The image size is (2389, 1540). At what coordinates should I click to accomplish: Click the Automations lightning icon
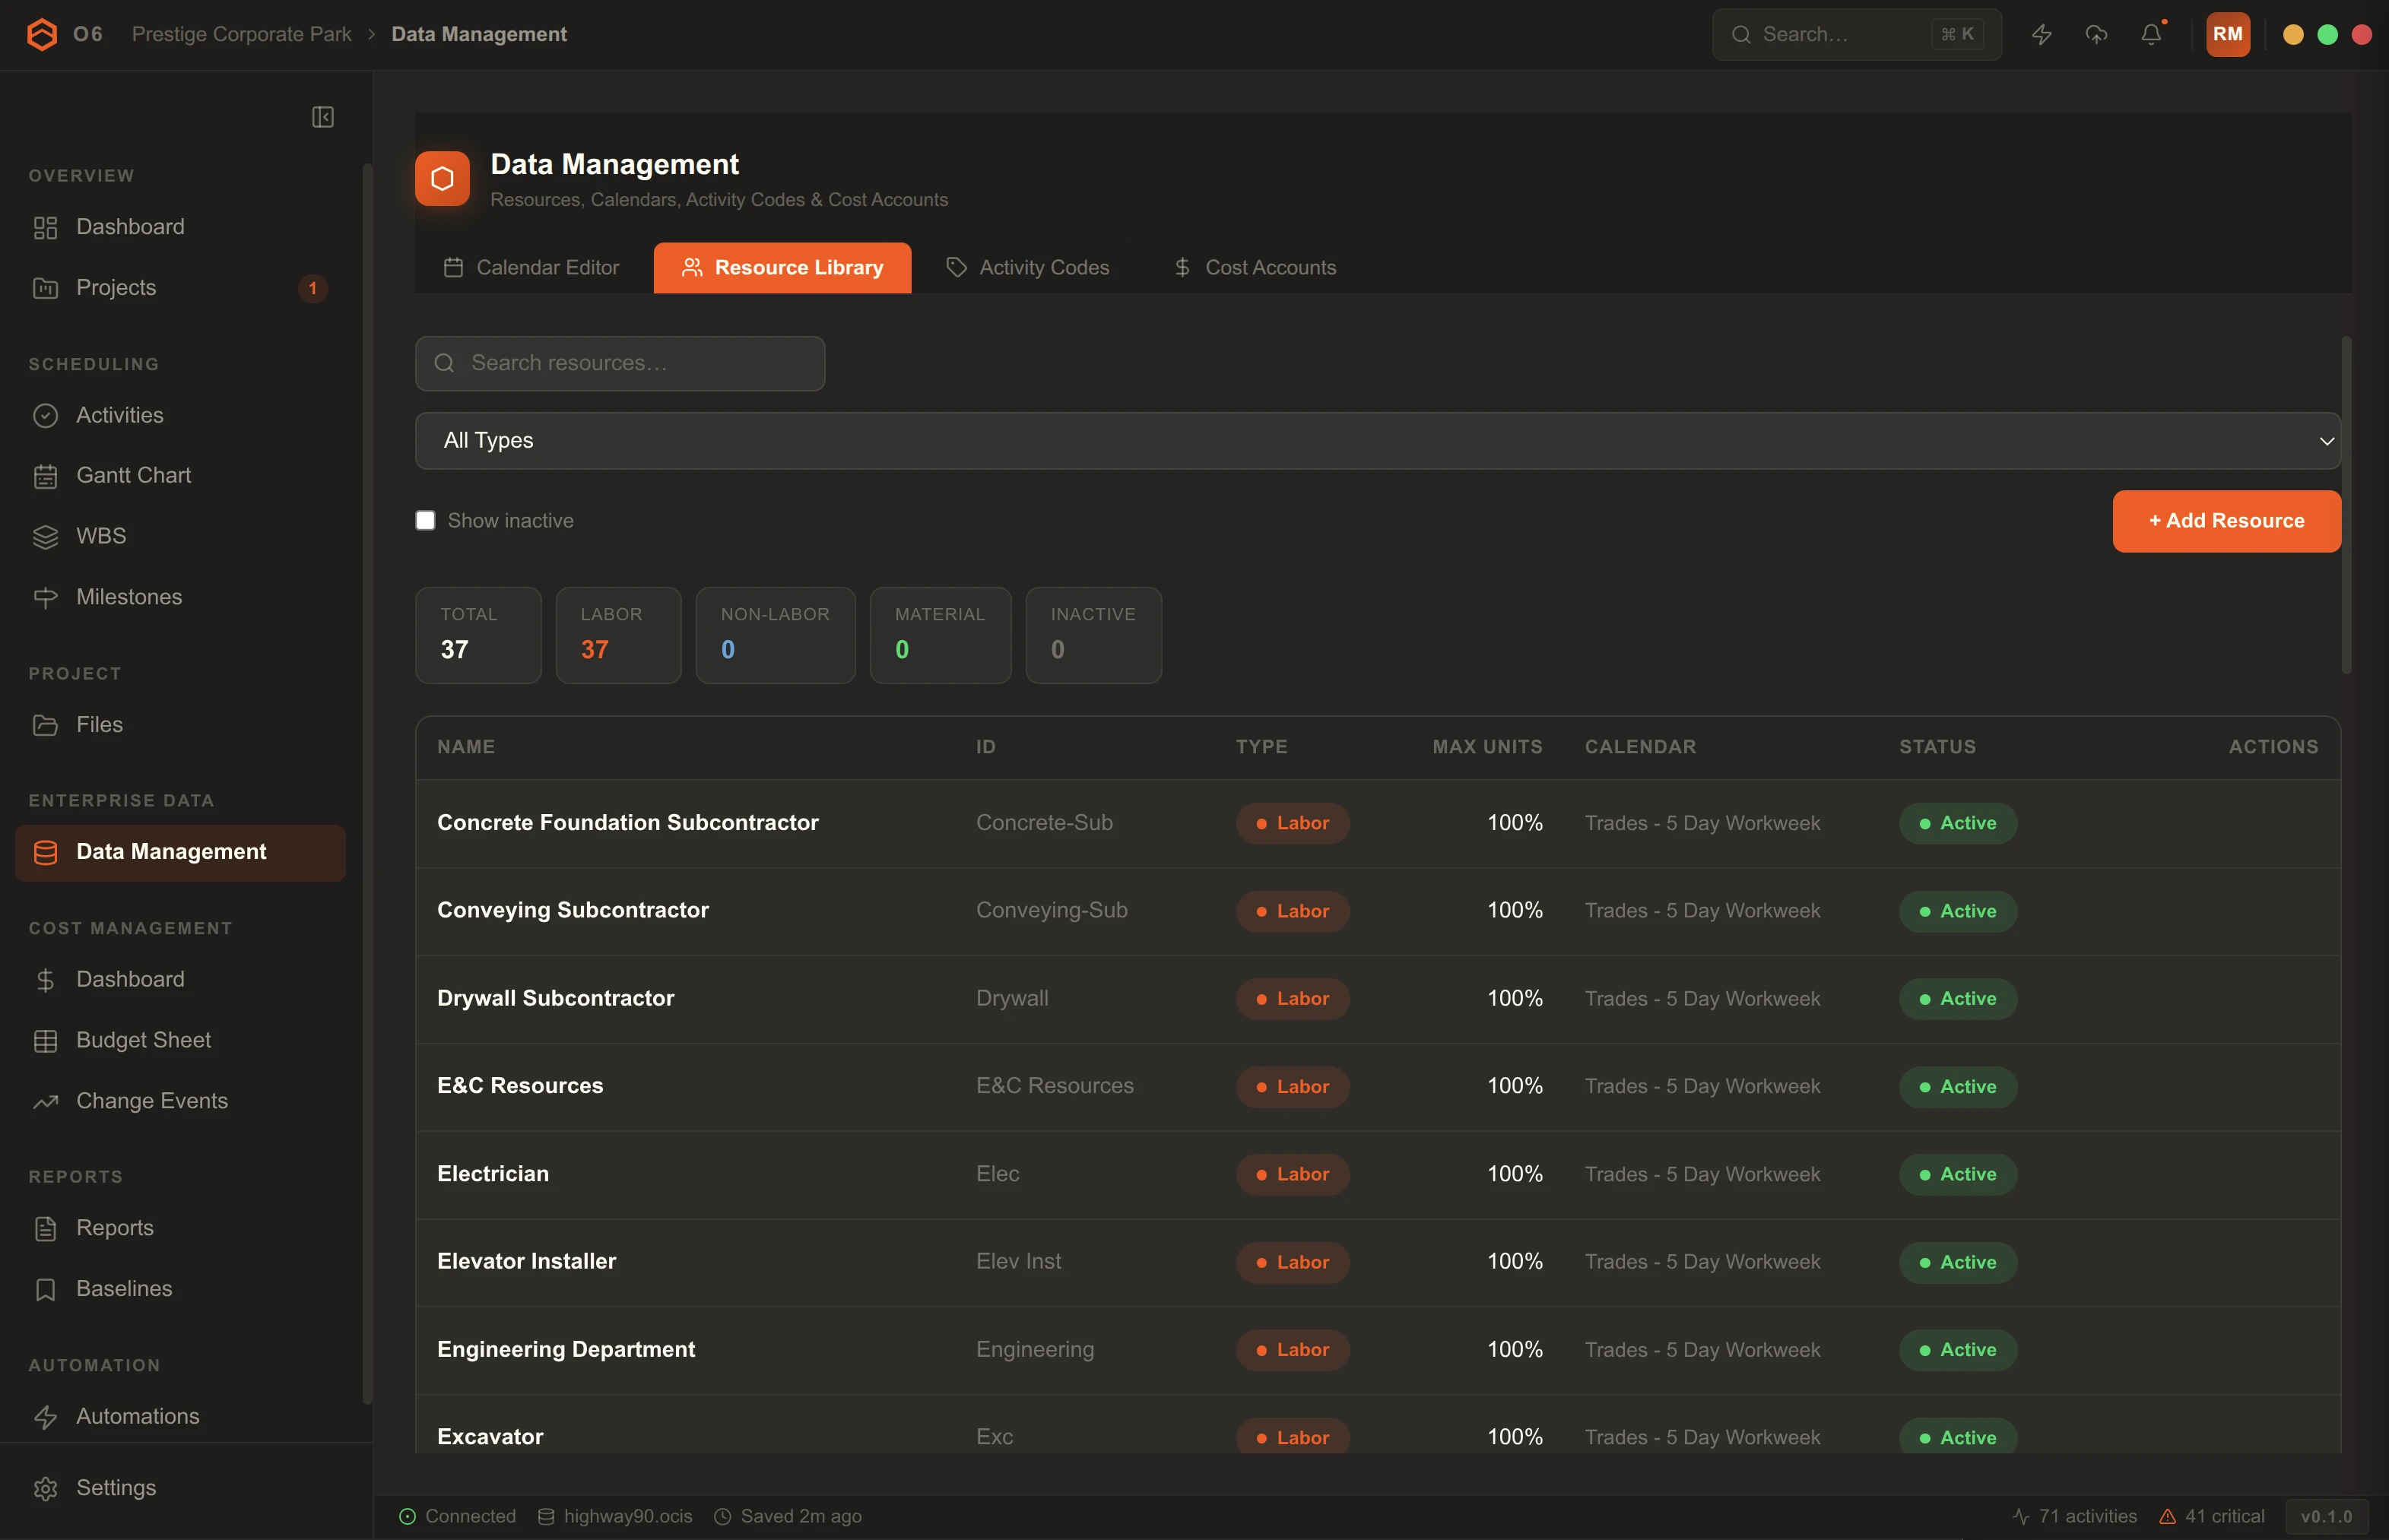pos(45,1417)
